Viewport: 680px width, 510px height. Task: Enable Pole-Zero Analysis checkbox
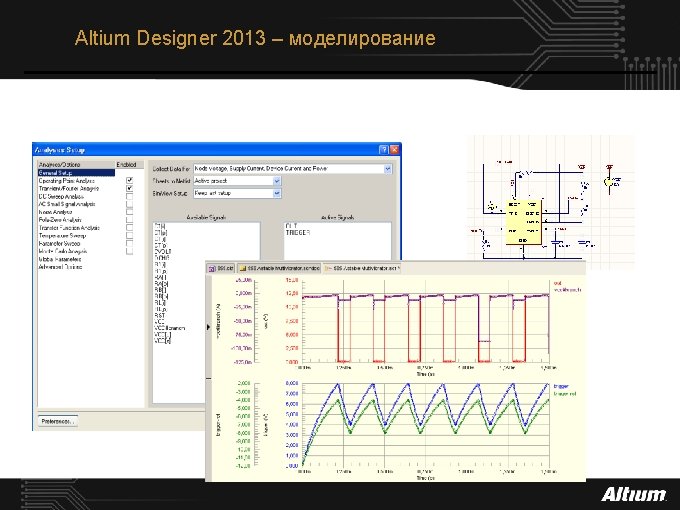tap(129, 220)
